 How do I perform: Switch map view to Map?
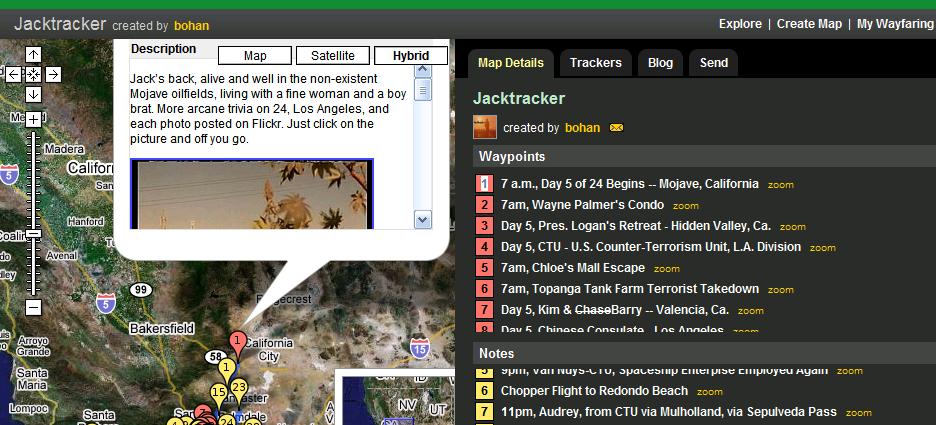pyautogui.click(x=255, y=56)
